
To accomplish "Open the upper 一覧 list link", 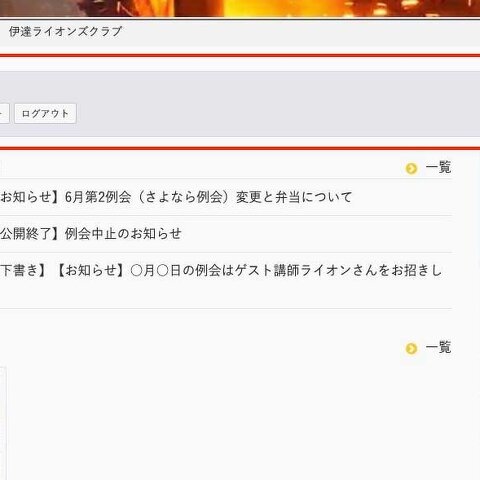I will coord(438,167).
